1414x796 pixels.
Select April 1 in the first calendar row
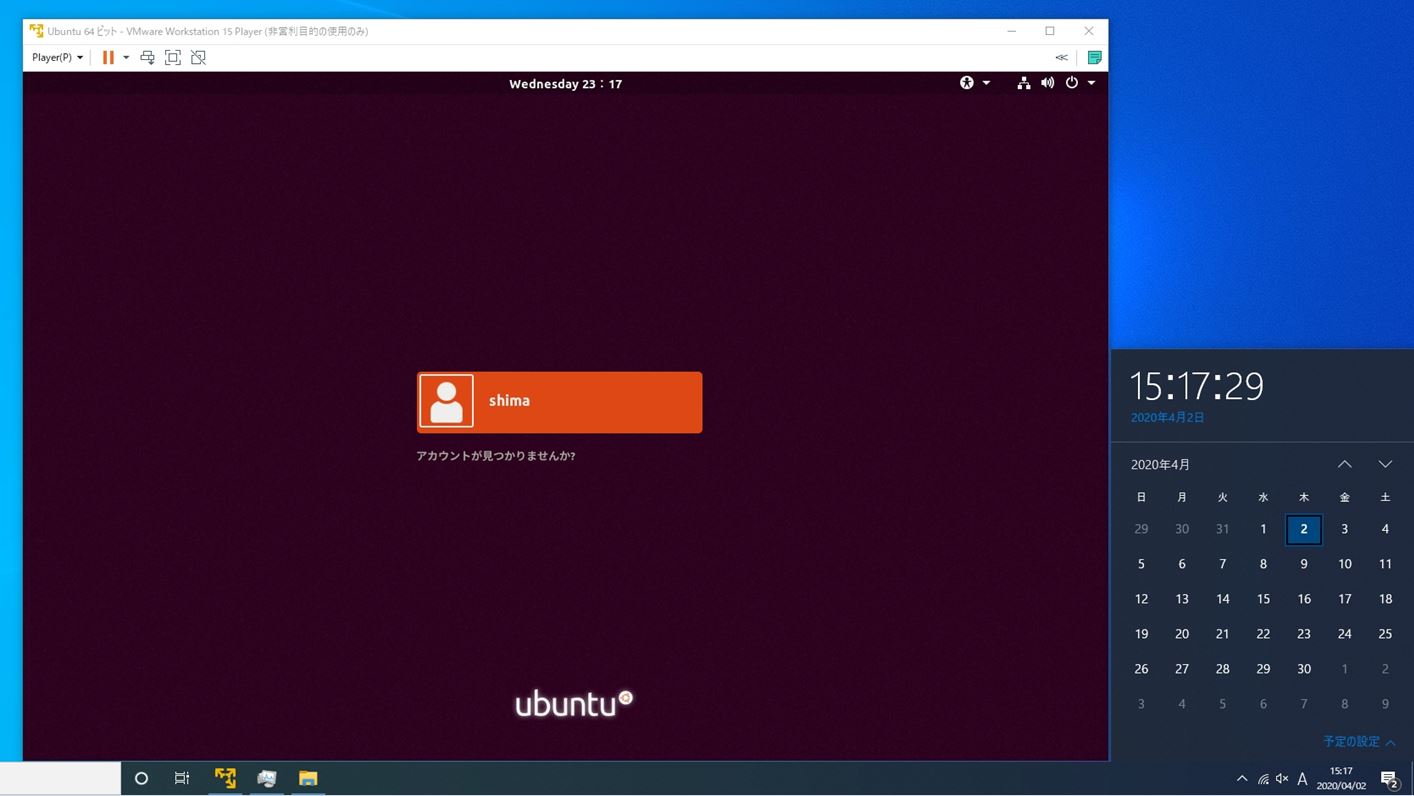[1263, 529]
